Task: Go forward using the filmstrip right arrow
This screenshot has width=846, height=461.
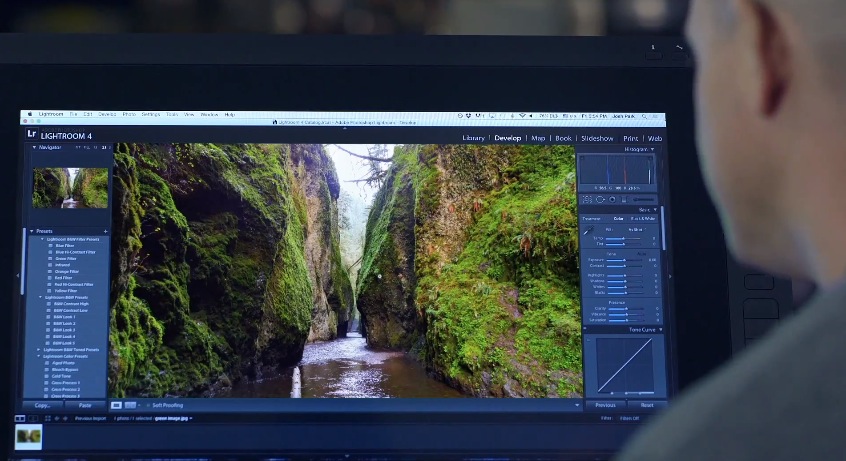Action: [x=65, y=418]
